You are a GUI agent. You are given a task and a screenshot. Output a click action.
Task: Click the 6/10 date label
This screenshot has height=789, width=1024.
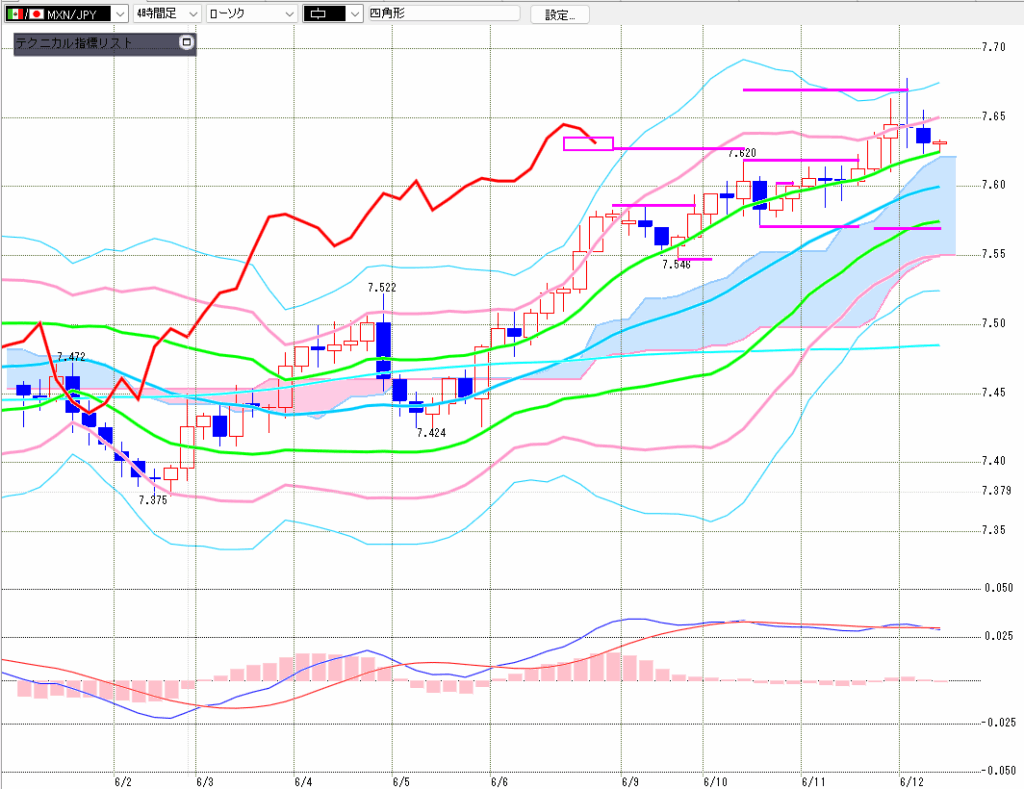[x=715, y=782]
